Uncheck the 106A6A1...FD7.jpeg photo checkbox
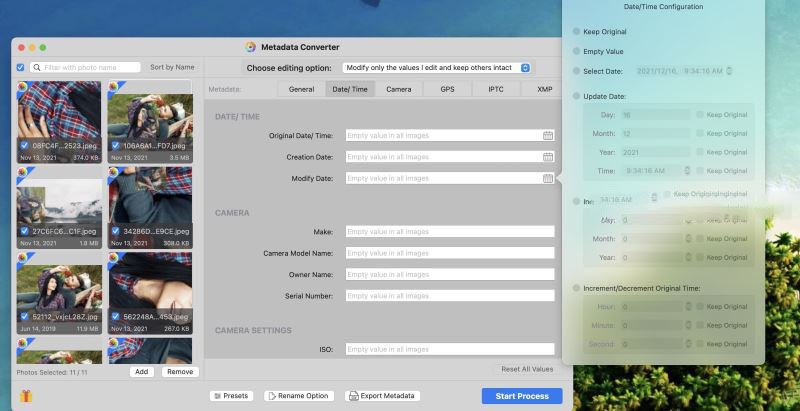The width and height of the screenshot is (800, 411). 115,145
